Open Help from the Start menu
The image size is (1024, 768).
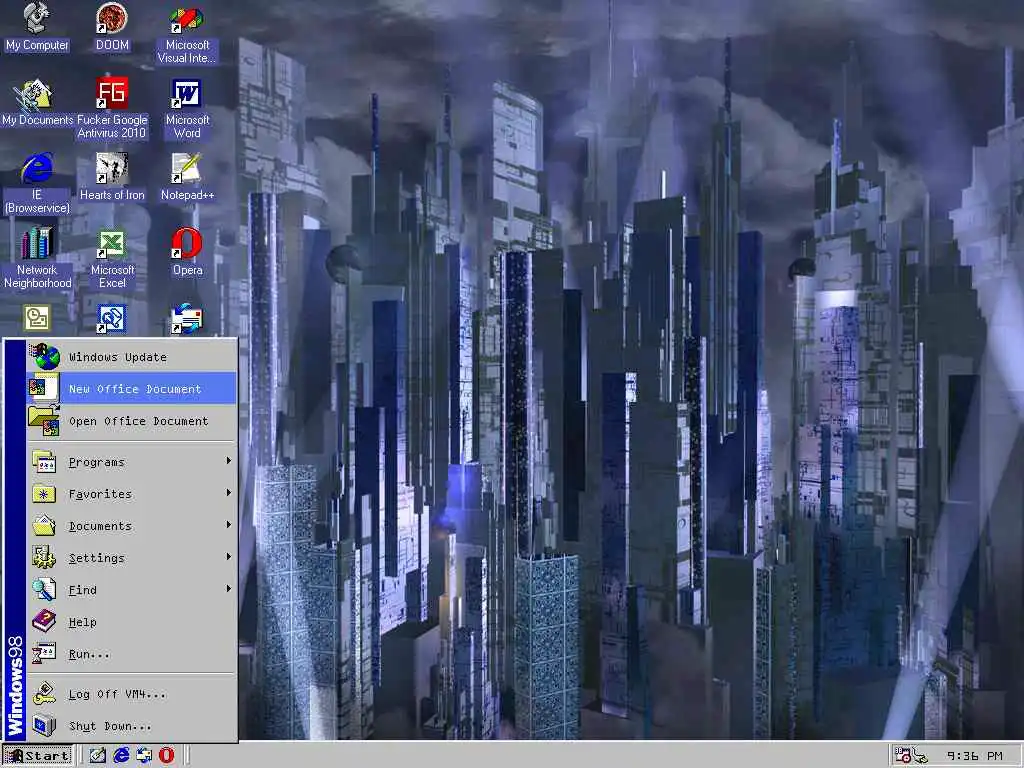coord(131,622)
